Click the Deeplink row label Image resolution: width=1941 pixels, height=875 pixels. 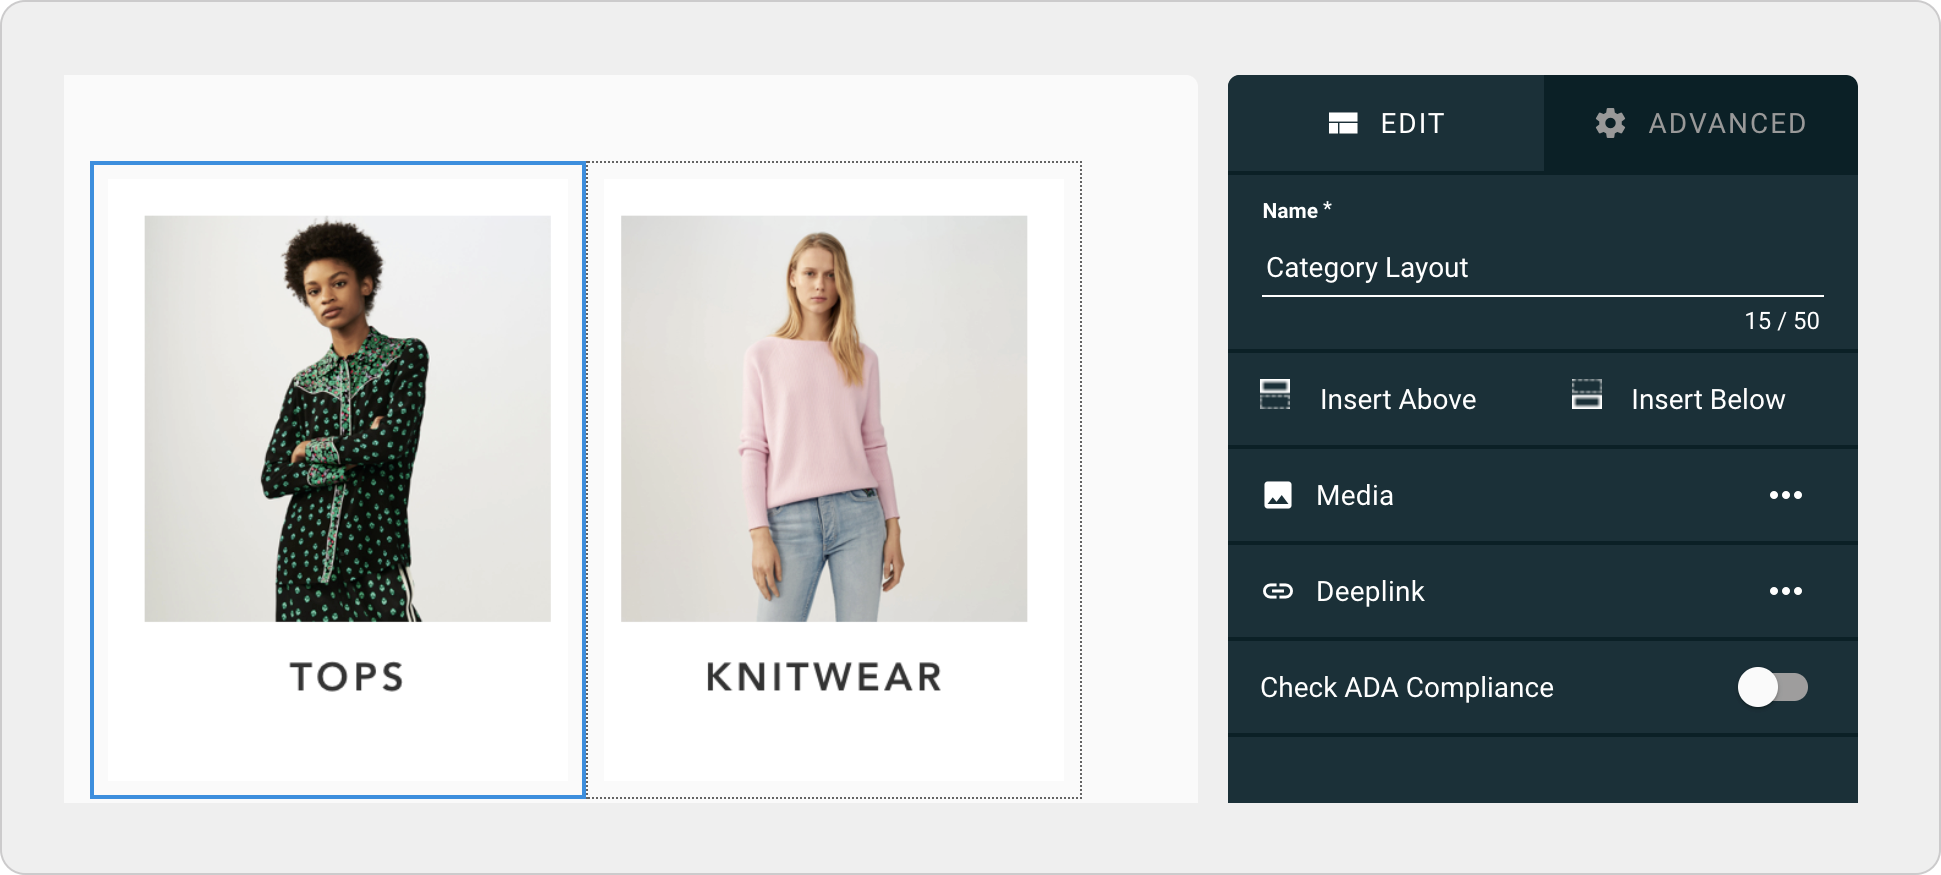pyautogui.click(x=1370, y=591)
